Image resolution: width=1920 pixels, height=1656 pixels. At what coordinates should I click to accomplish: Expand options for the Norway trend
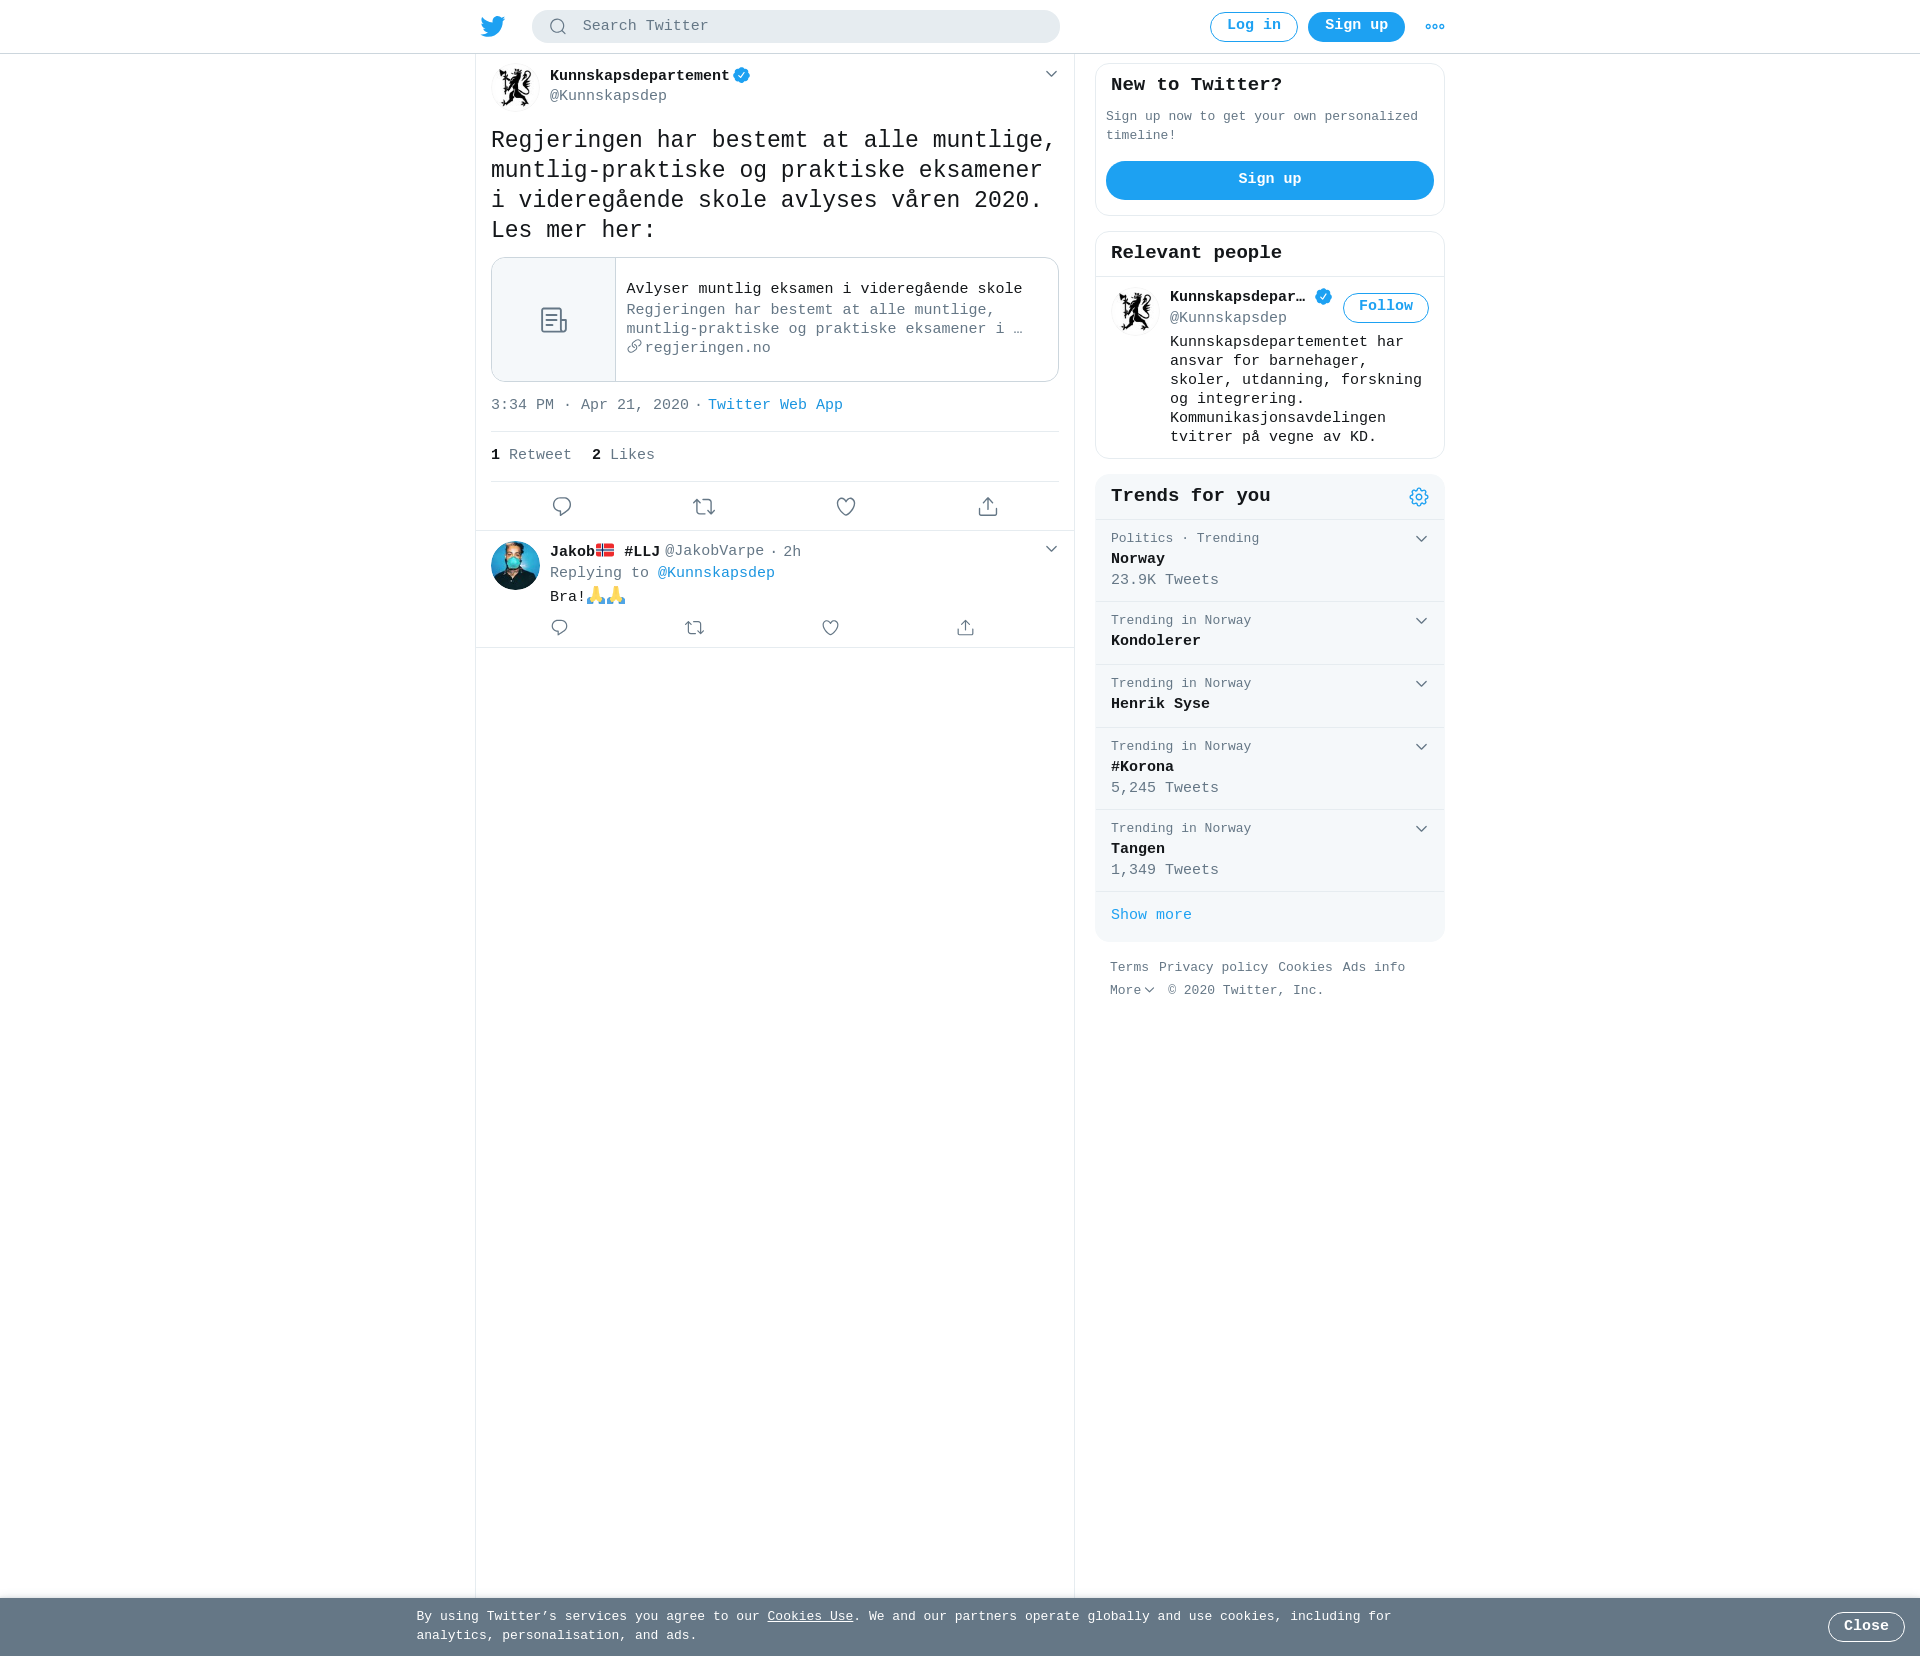tap(1421, 539)
